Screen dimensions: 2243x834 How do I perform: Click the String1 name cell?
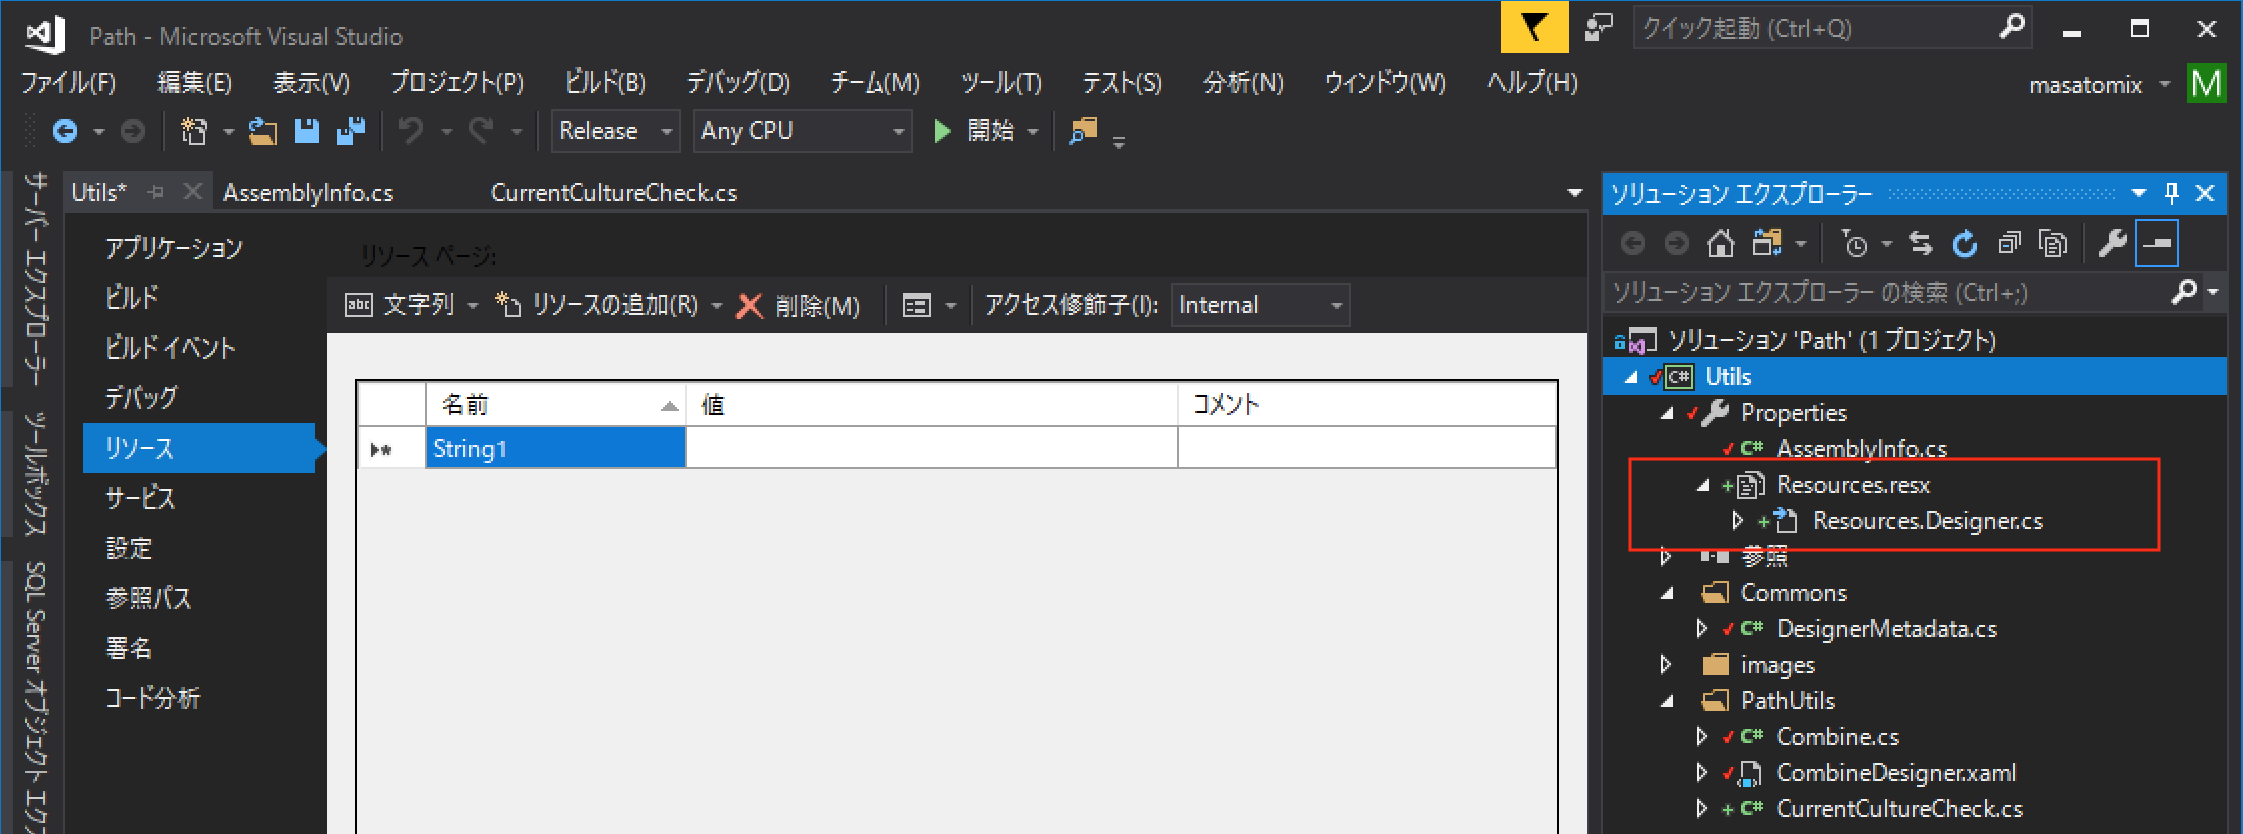coord(556,448)
